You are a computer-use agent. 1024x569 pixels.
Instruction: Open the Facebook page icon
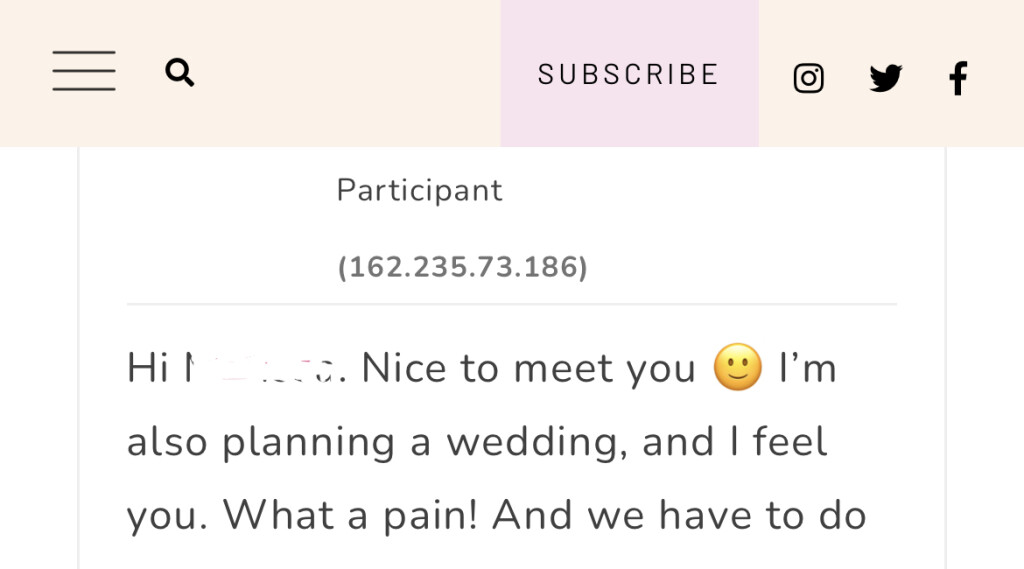[x=958, y=78]
